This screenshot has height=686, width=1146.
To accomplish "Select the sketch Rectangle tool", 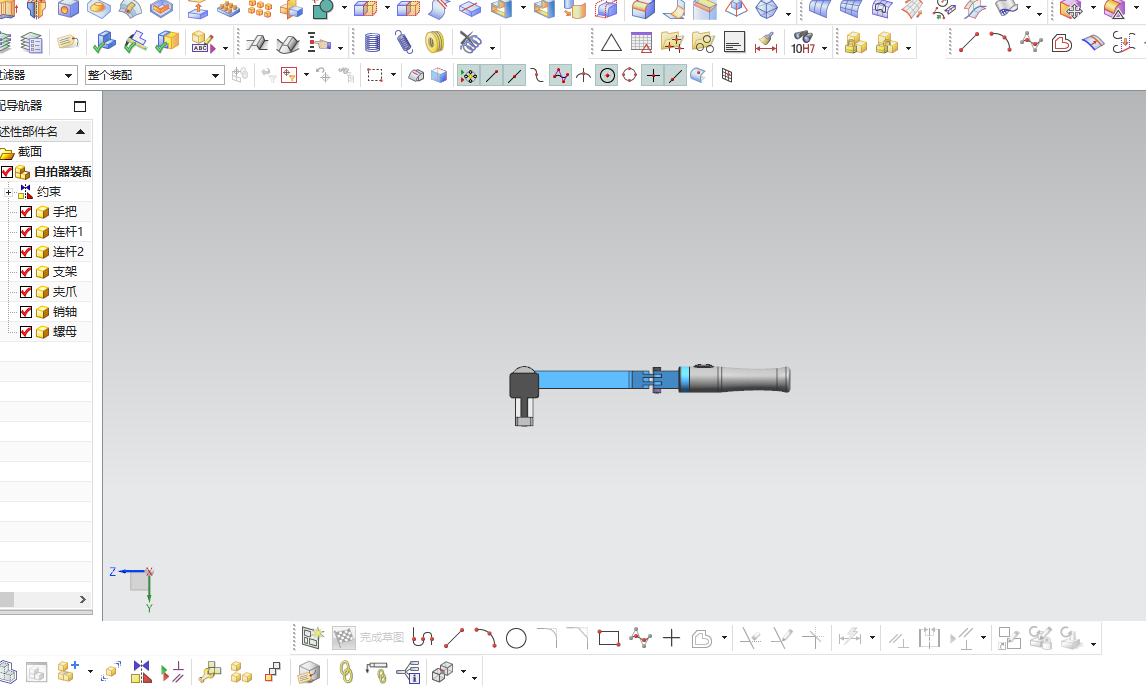I will [609, 639].
